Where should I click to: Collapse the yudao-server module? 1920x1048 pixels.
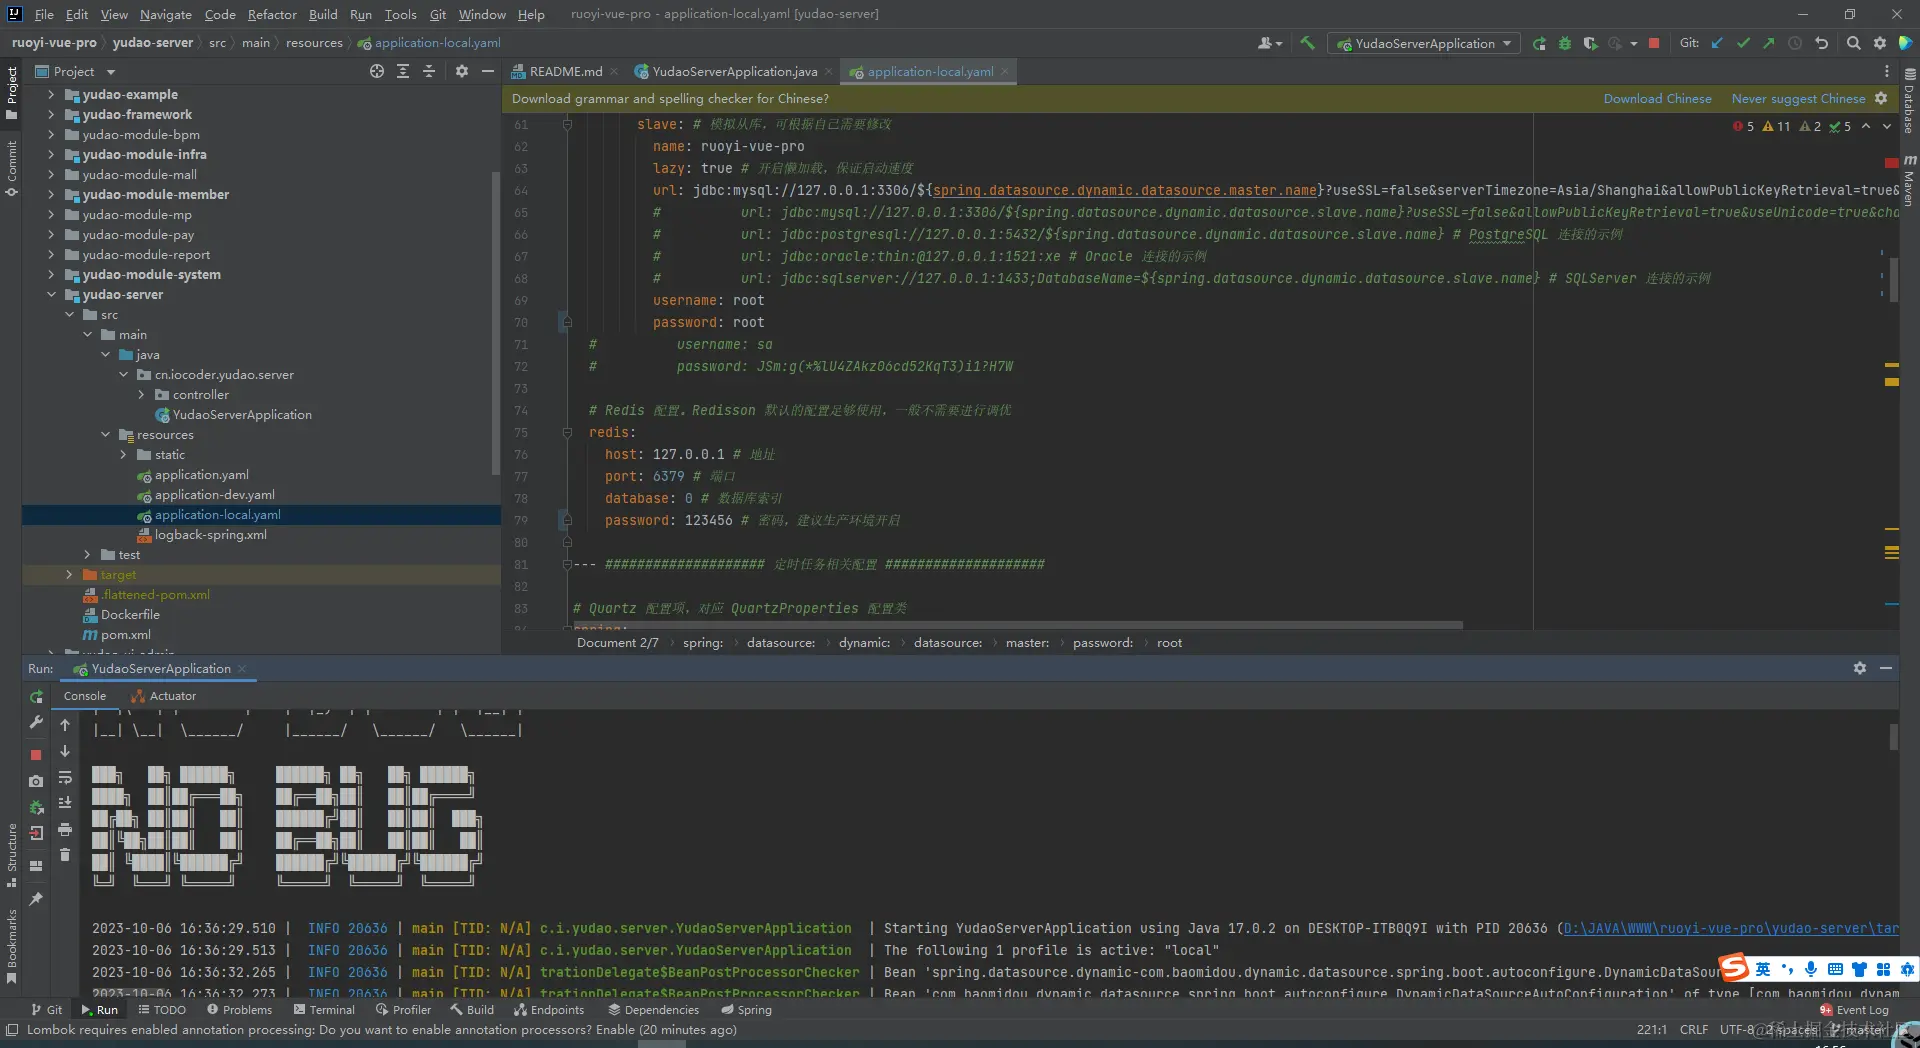pyautogui.click(x=51, y=294)
